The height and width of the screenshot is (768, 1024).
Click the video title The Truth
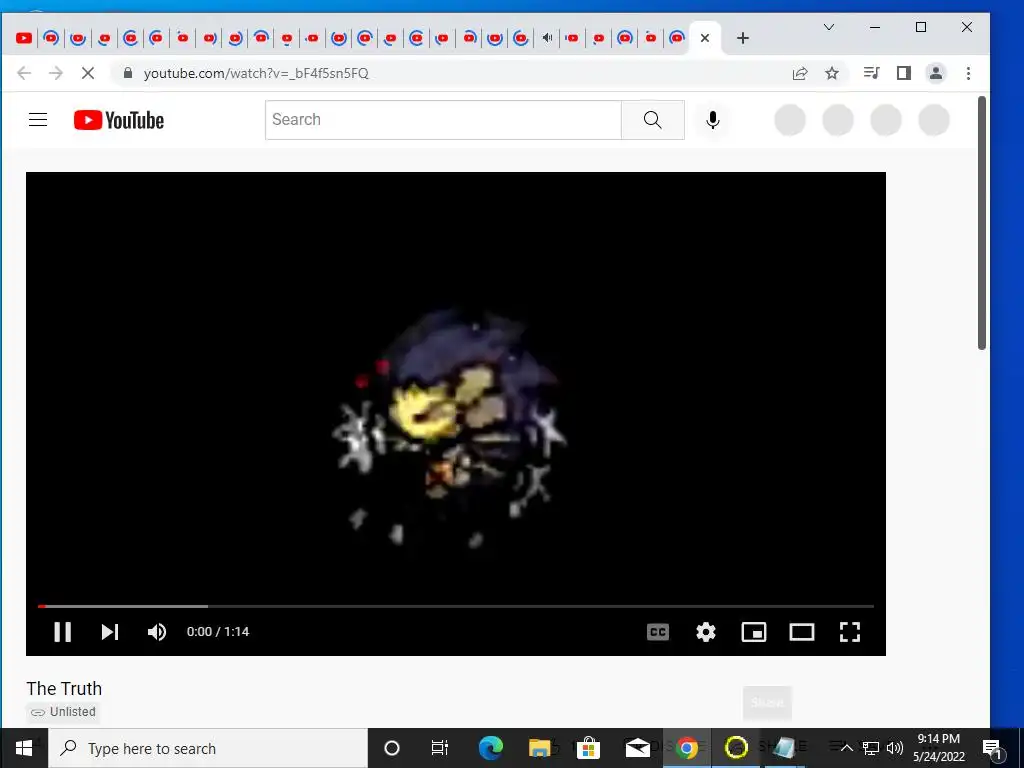tap(64, 688)
